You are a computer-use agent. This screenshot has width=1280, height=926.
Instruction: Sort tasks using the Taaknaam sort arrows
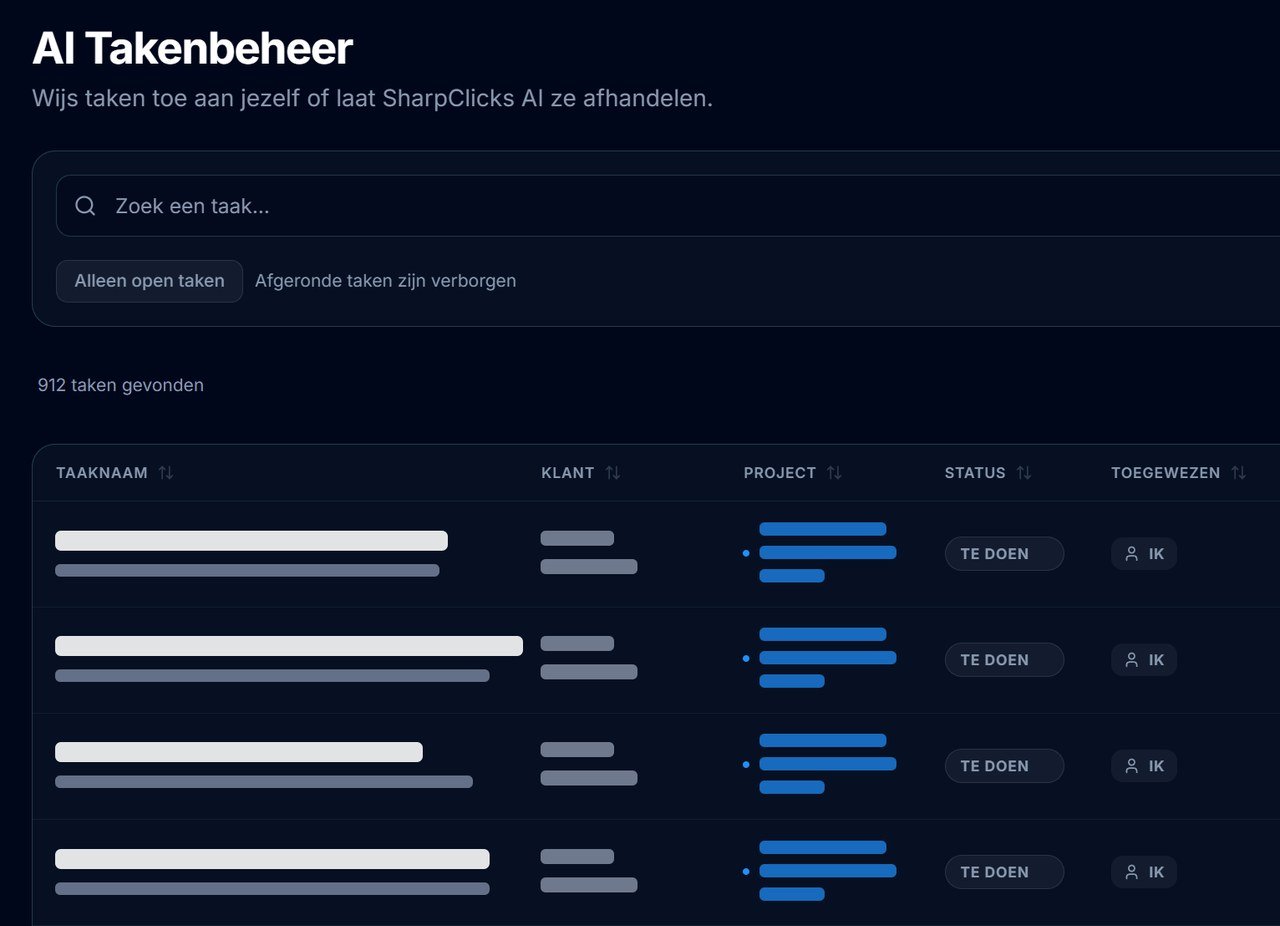(166, 473)
